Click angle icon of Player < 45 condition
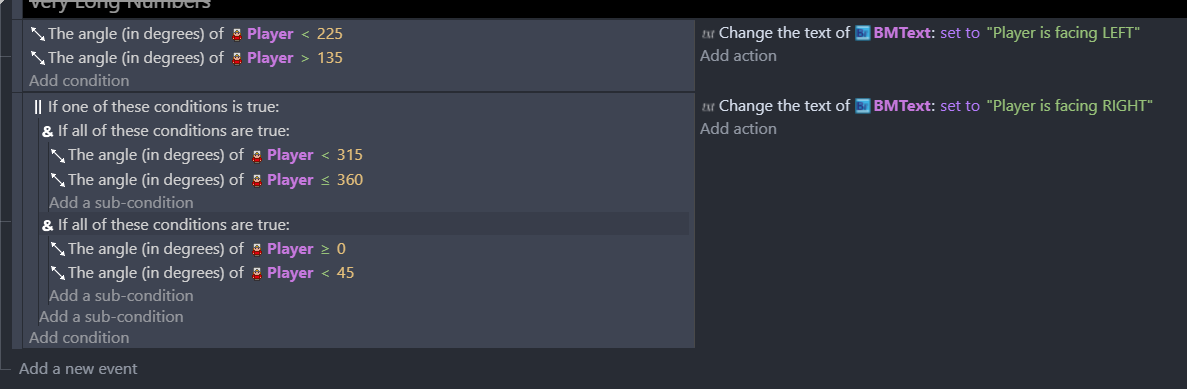This screenshot has width=1187, height=389. click(x=58, y=273)
